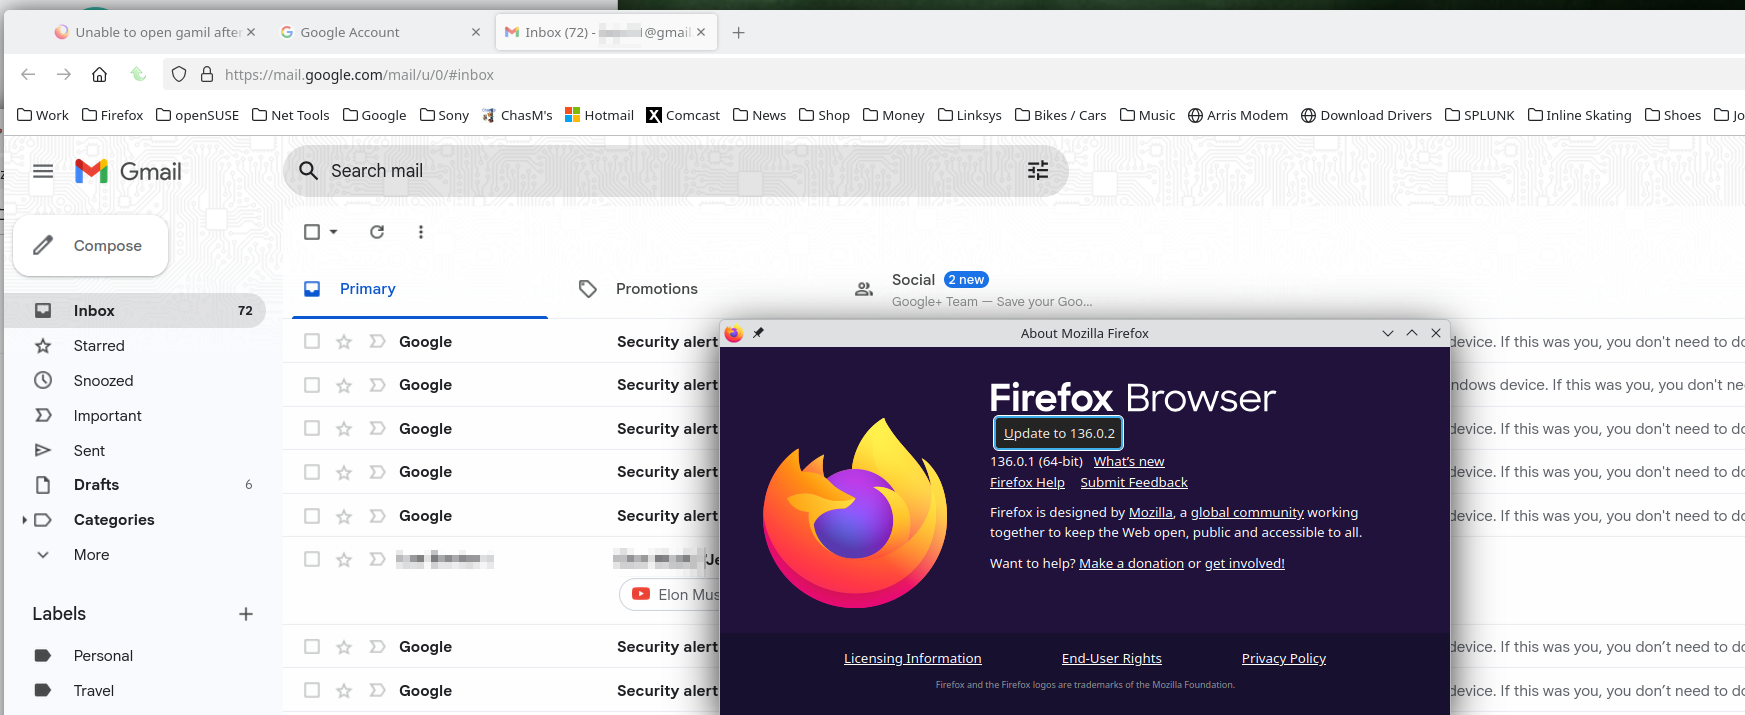The width and height of the screenshot is (1745, 715).
Task: Create new label with plus icon
Action: [246, 614]
